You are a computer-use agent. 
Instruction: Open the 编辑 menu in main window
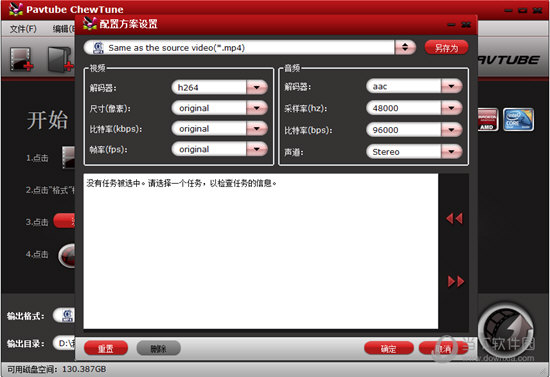click(x=63, y=29)
